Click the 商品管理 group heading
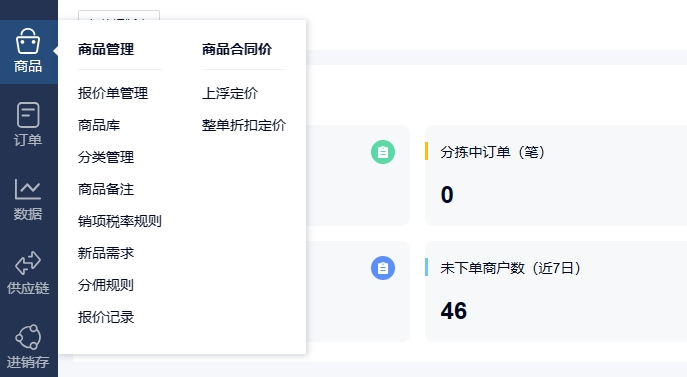Viewport: 687px width, 377px height. tap(106, 49)
